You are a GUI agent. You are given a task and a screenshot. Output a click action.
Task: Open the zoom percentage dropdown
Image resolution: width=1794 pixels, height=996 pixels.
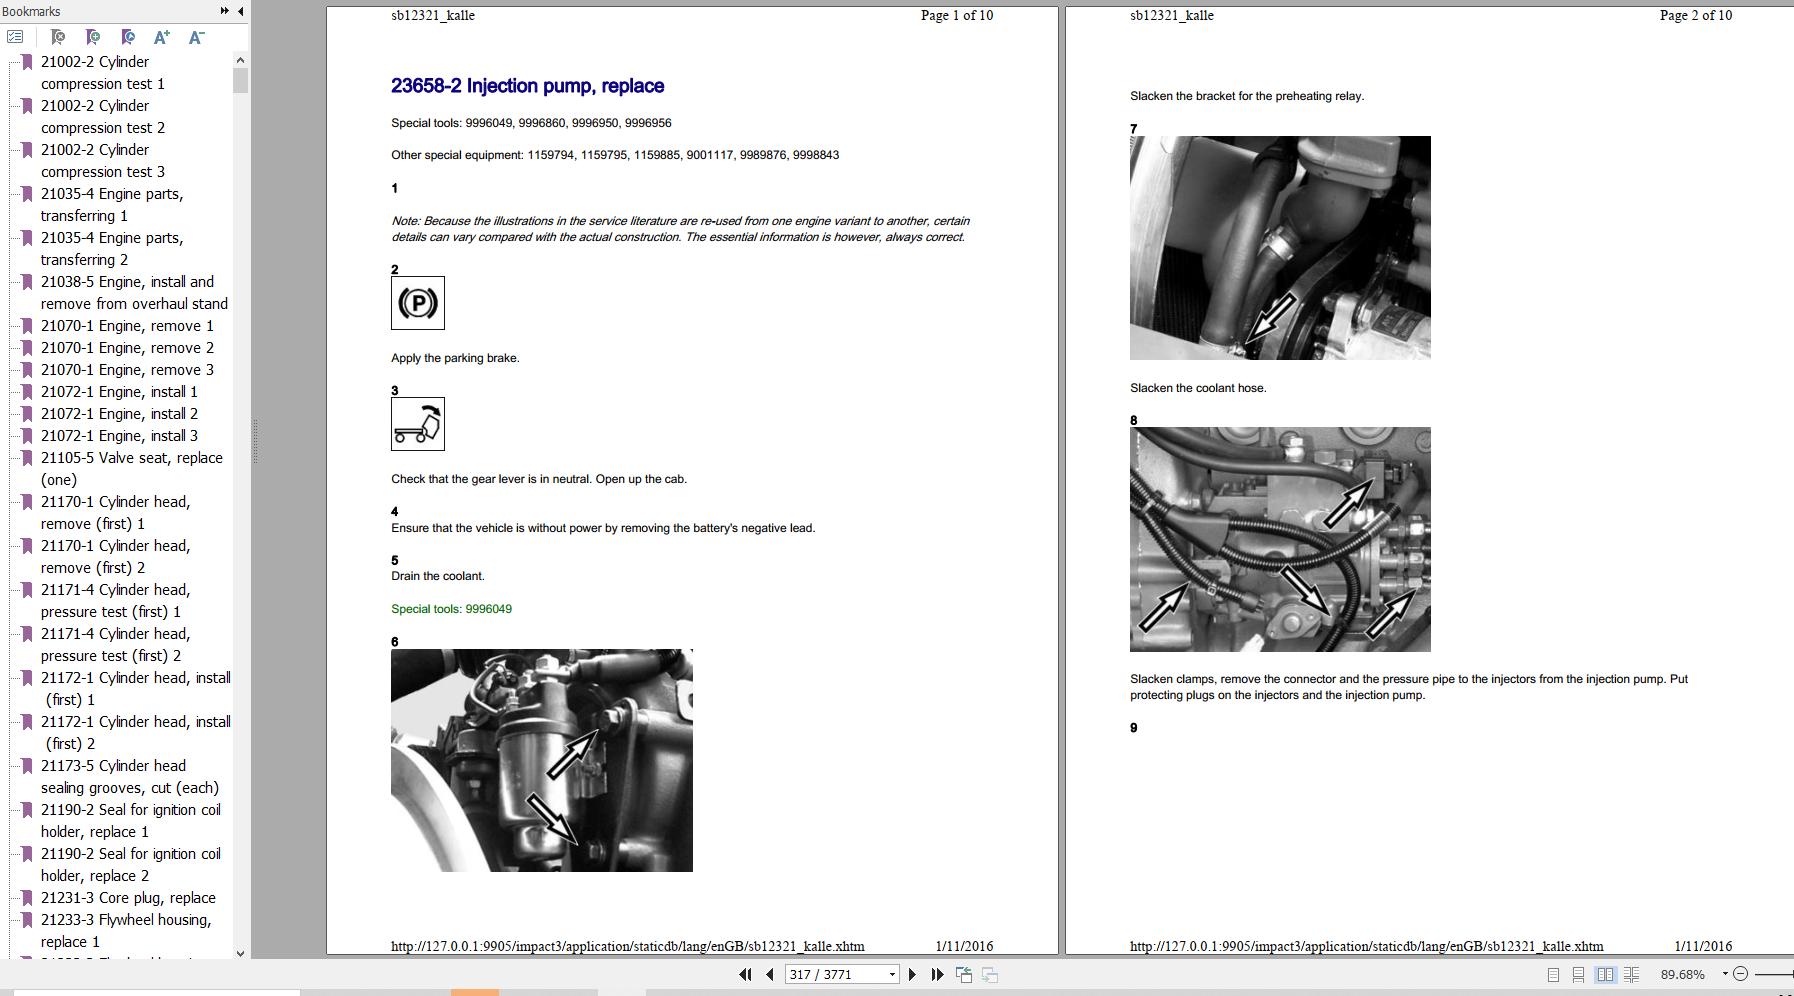pos(1725,974)
